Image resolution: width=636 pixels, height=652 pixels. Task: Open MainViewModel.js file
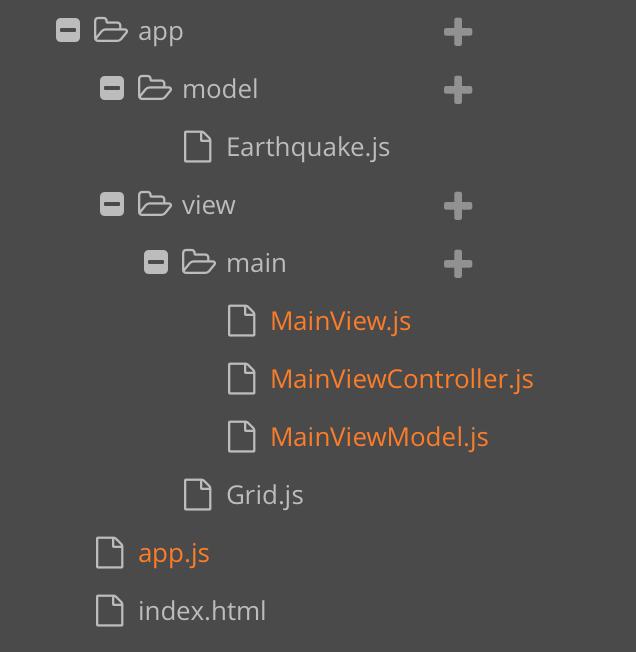(x=379, y=438)
